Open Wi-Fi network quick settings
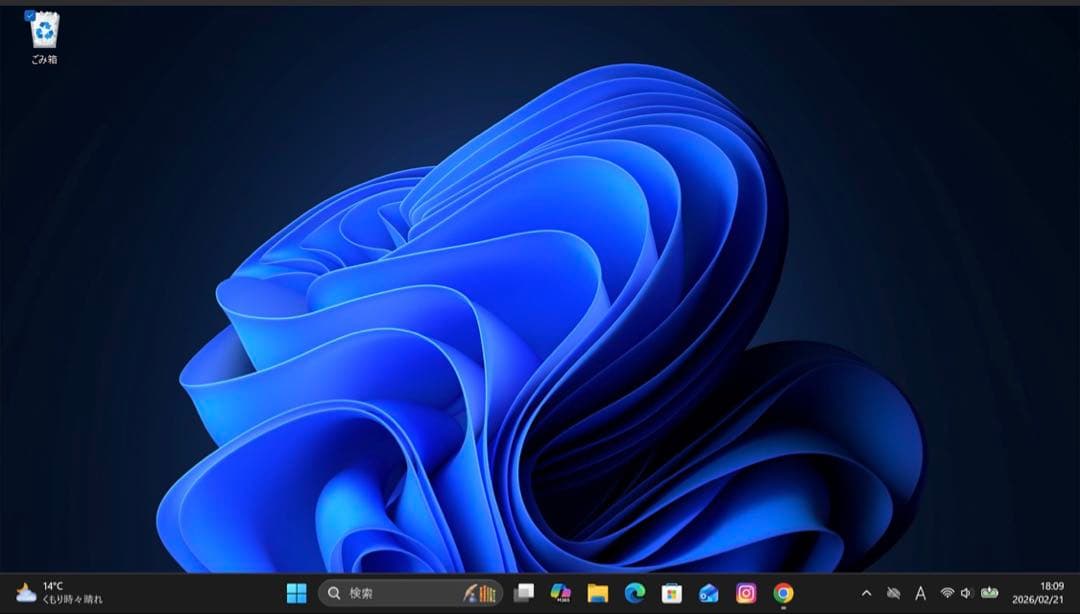Image resolution: width=1080 pixels, height=614 pixels. click(x=947, y=593)
